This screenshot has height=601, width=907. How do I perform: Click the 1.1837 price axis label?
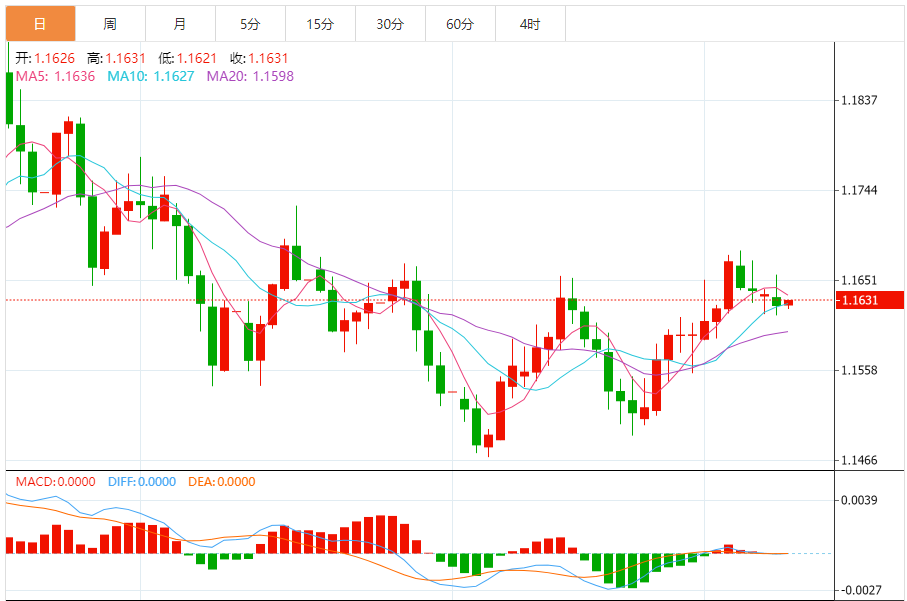pos(860,100)
